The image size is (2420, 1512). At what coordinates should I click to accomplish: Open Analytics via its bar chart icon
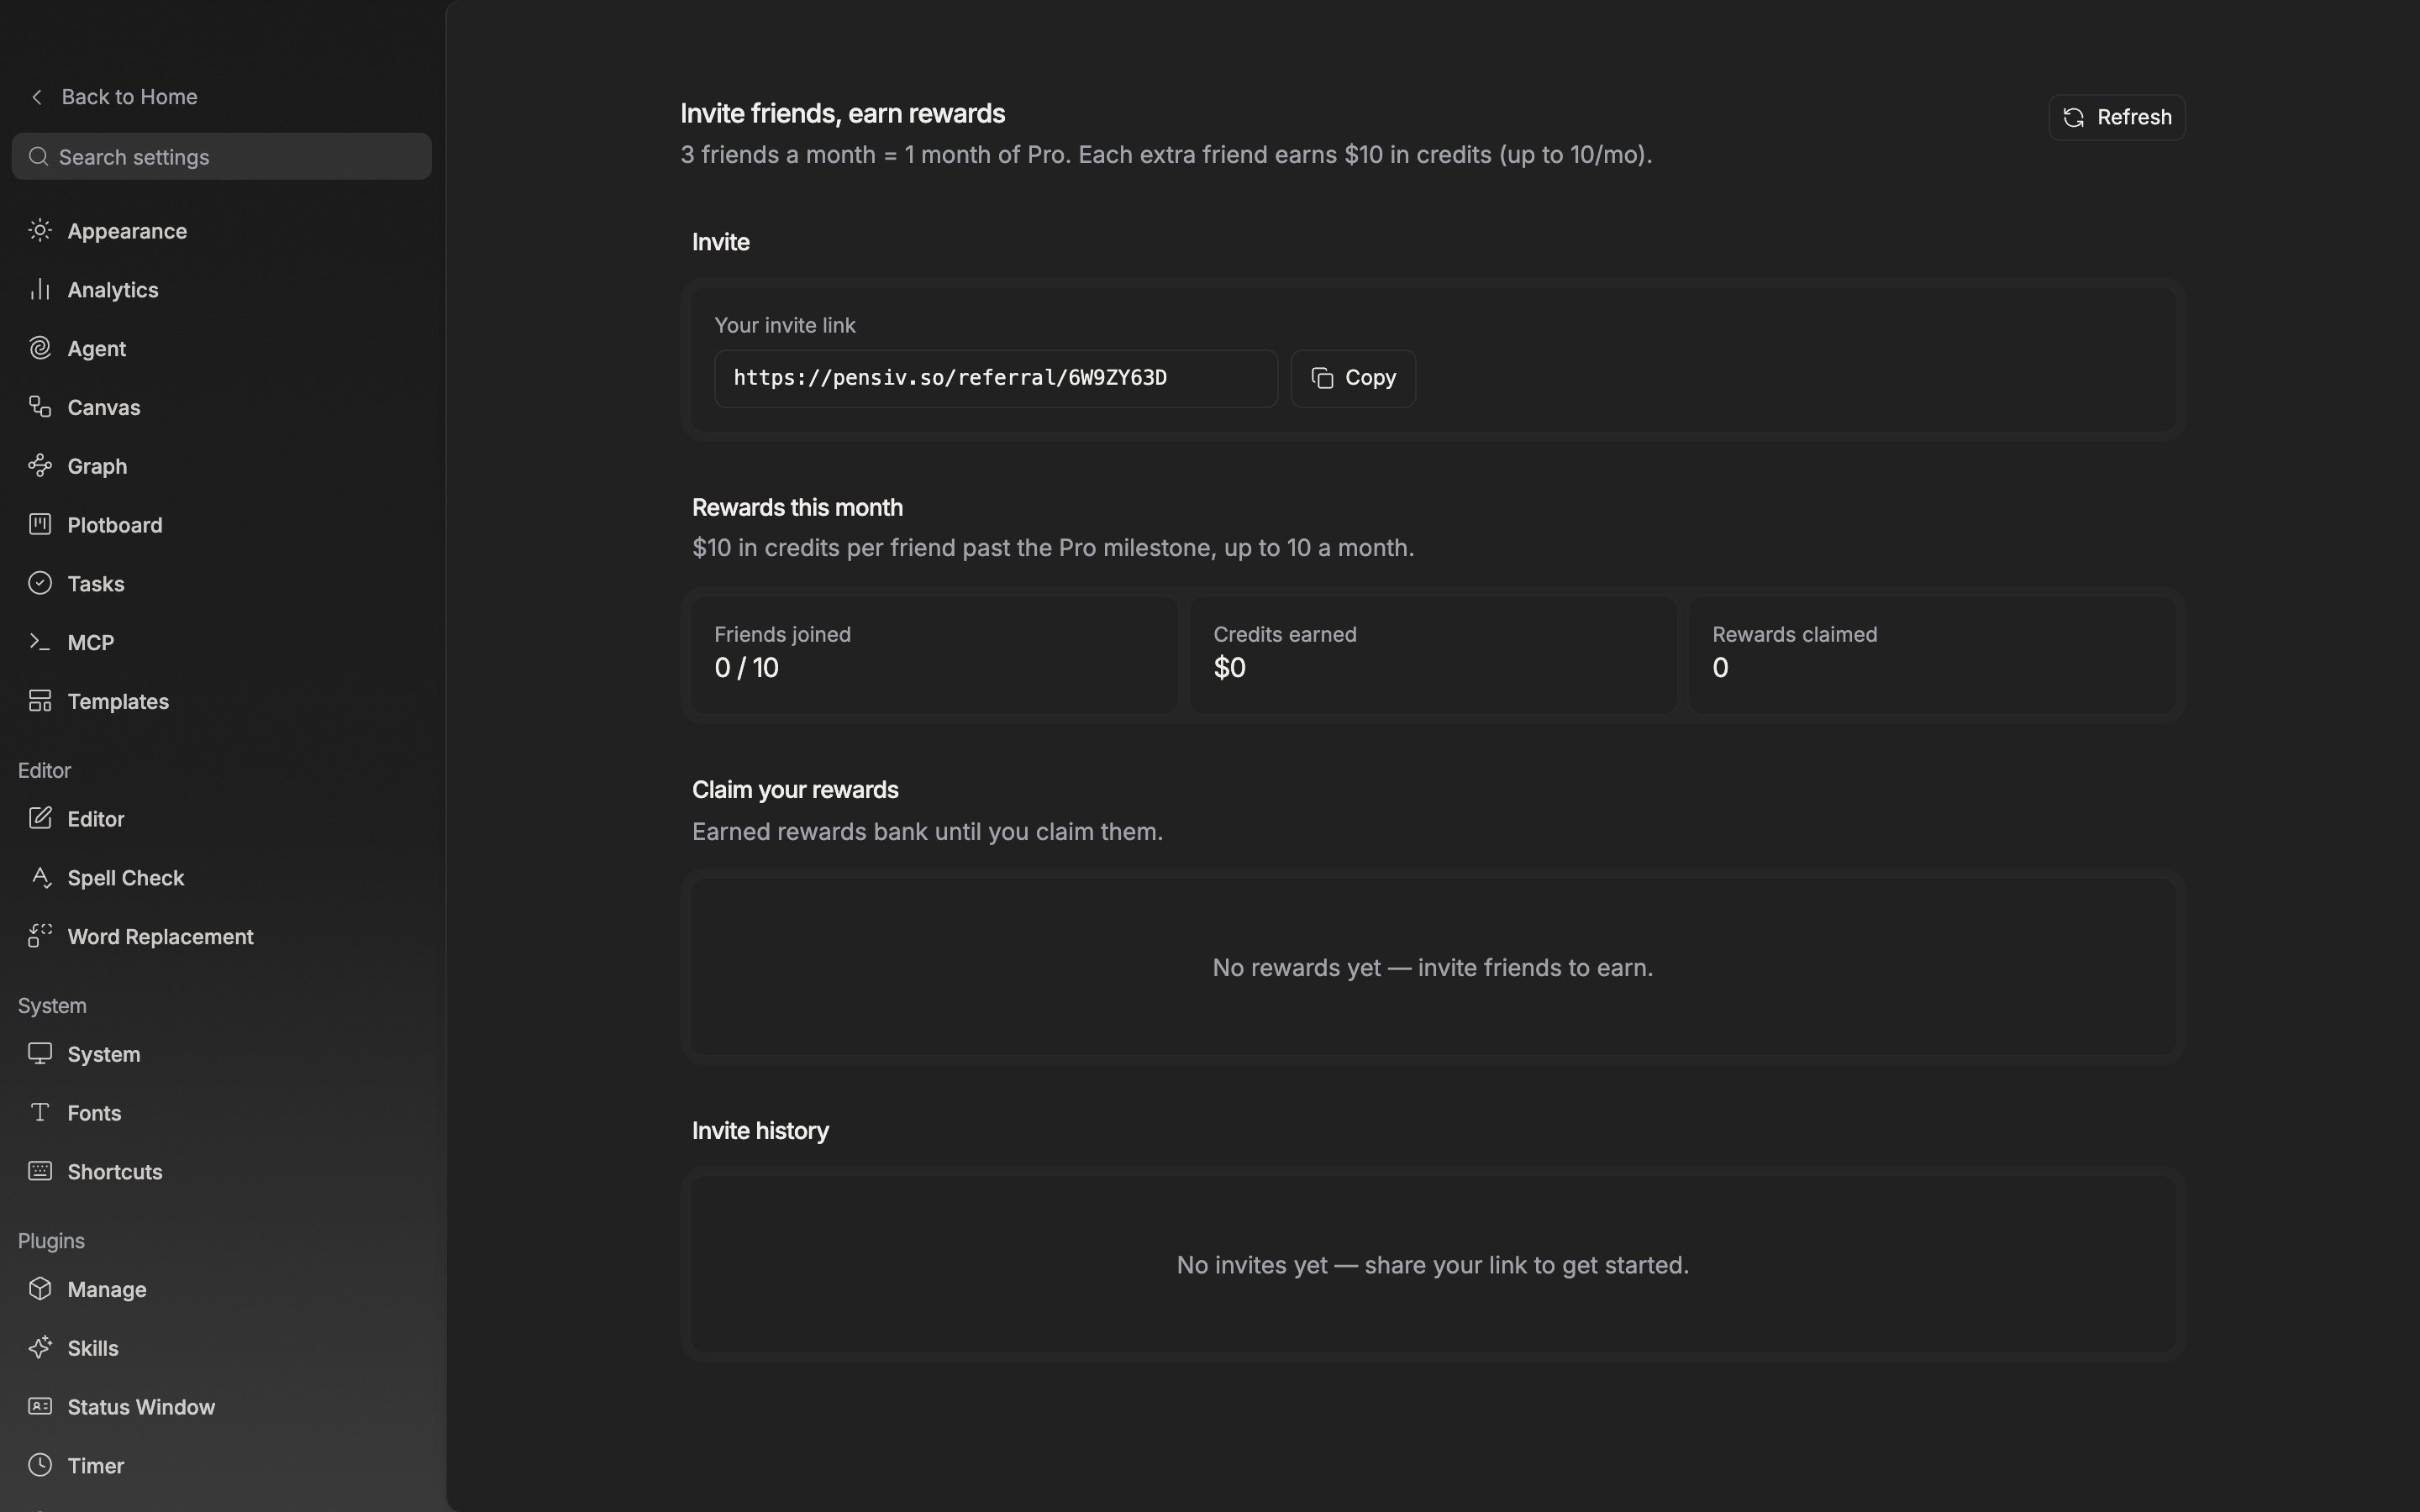click(40, 290)
